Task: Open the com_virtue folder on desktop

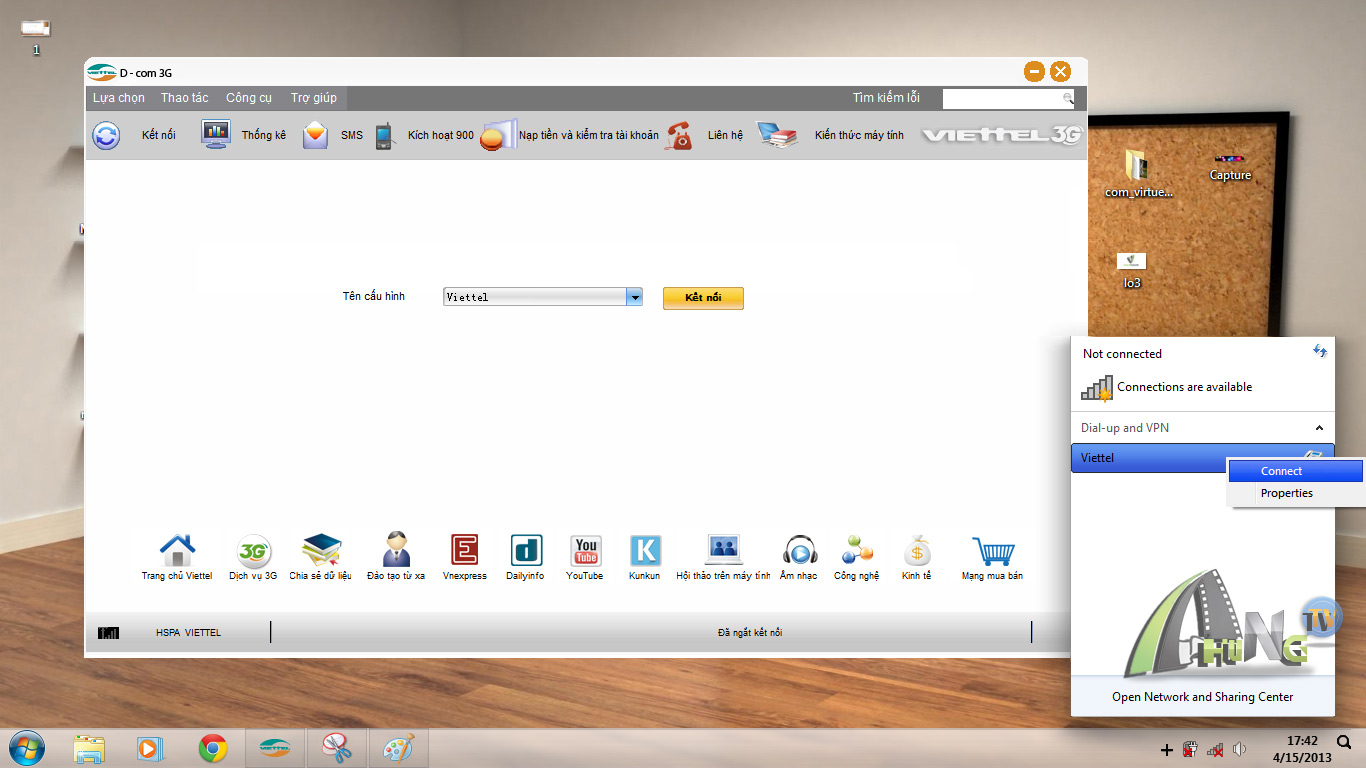Action: [x=1139, y=174]
